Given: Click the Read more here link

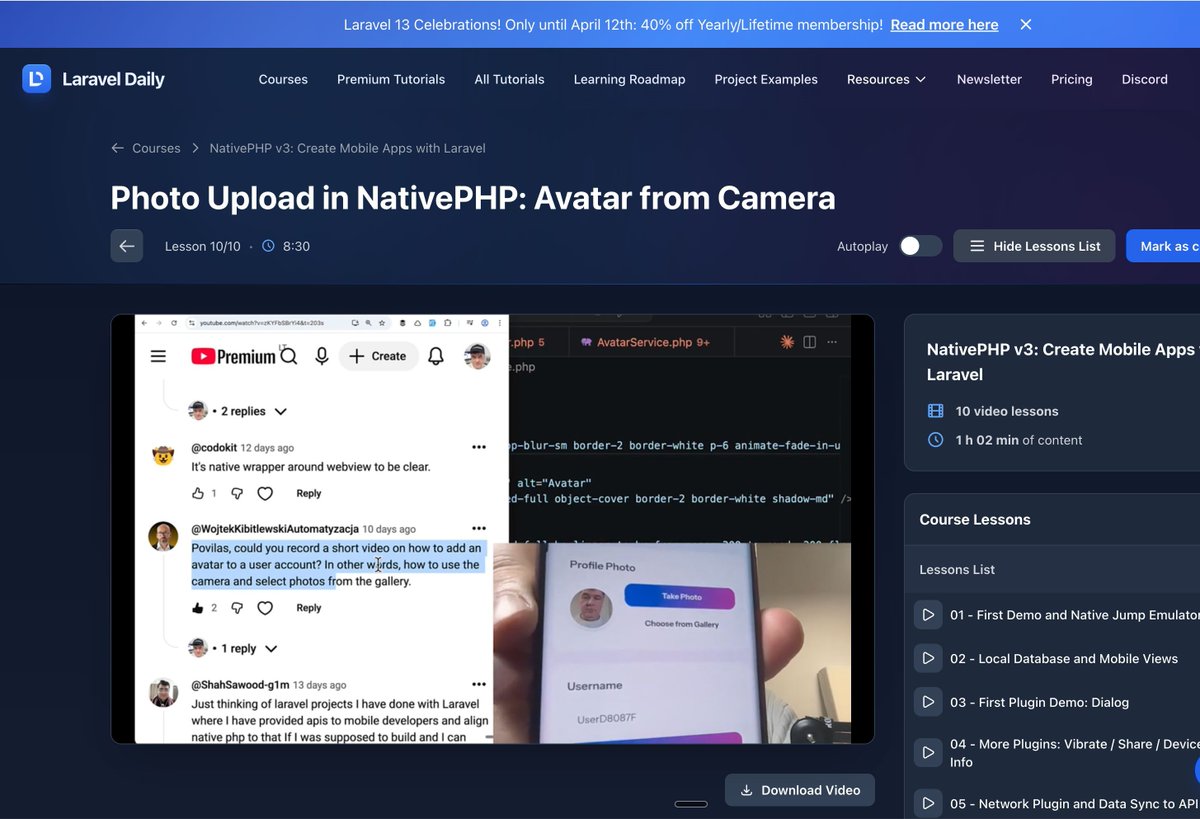Looking at the screenshot, I should pyautogui.click(x=944, y=24).
